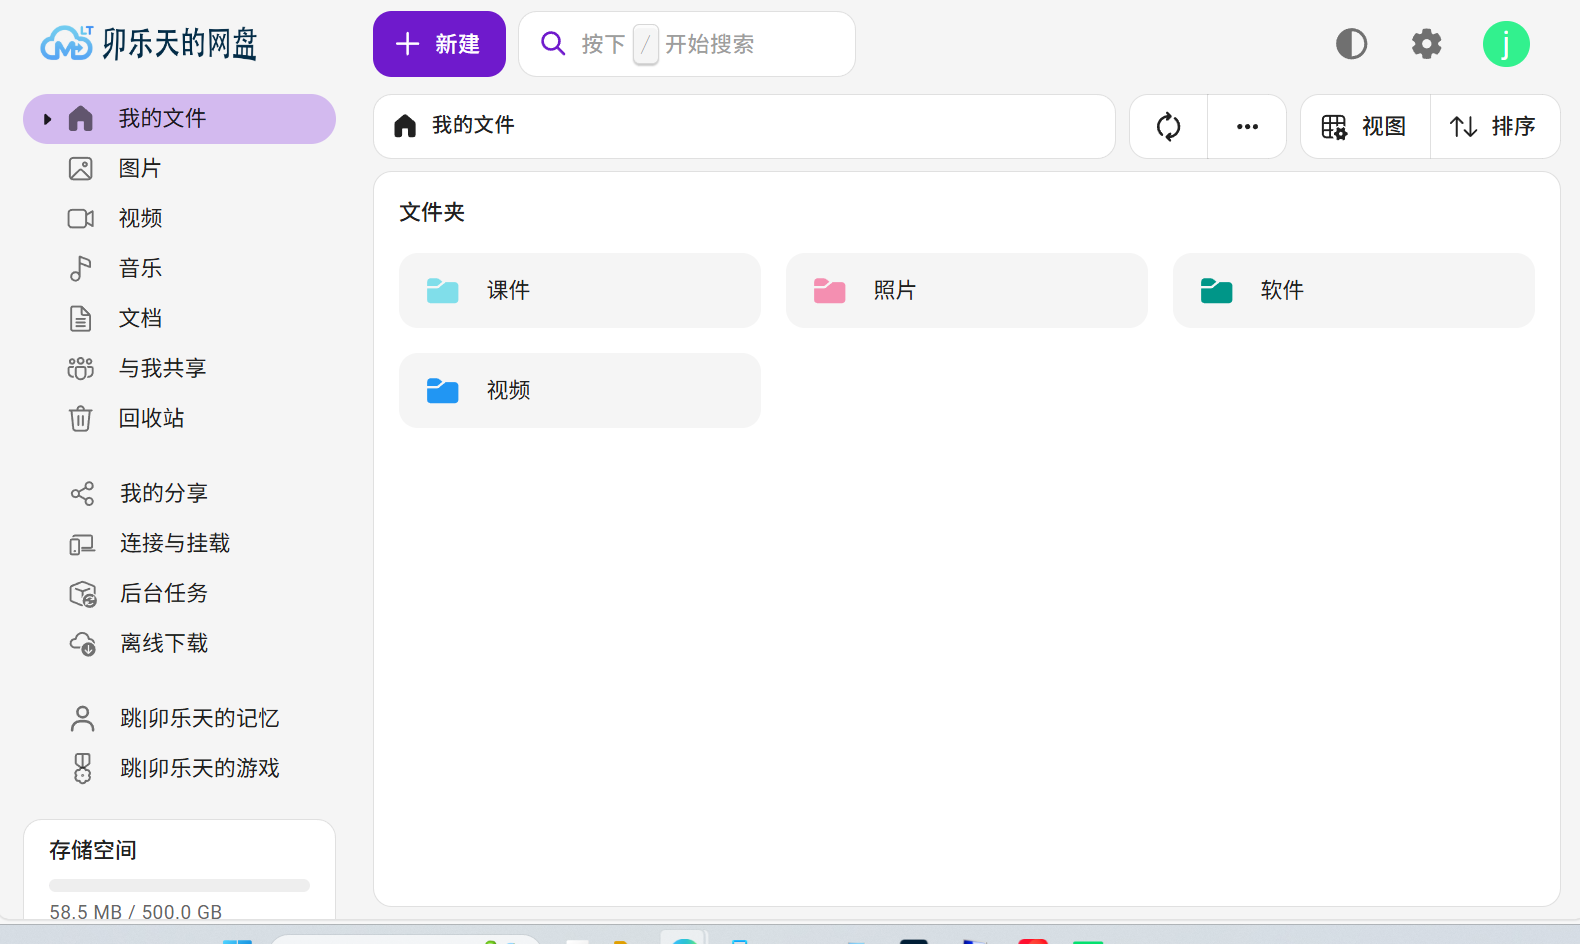Open 图片 in the sidebar
This screenshot has height=944, width=1580.
(140, 169)
